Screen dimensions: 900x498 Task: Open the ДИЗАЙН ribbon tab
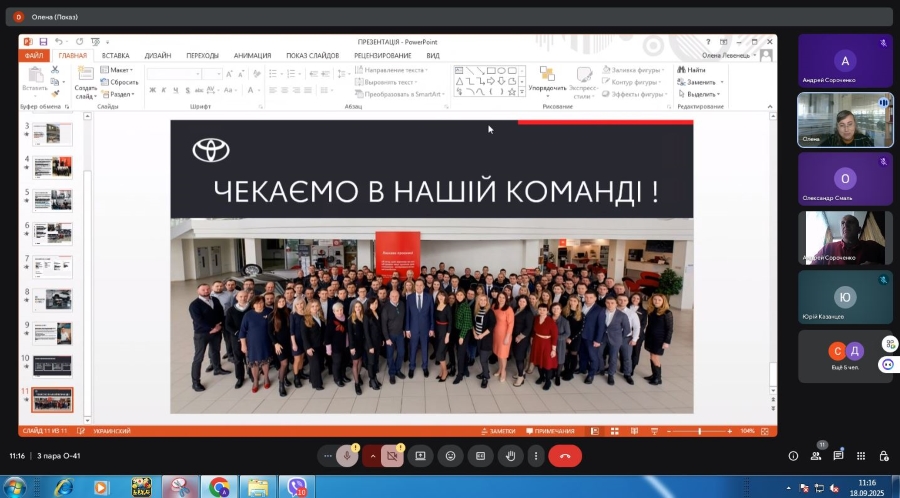point(157,56)
